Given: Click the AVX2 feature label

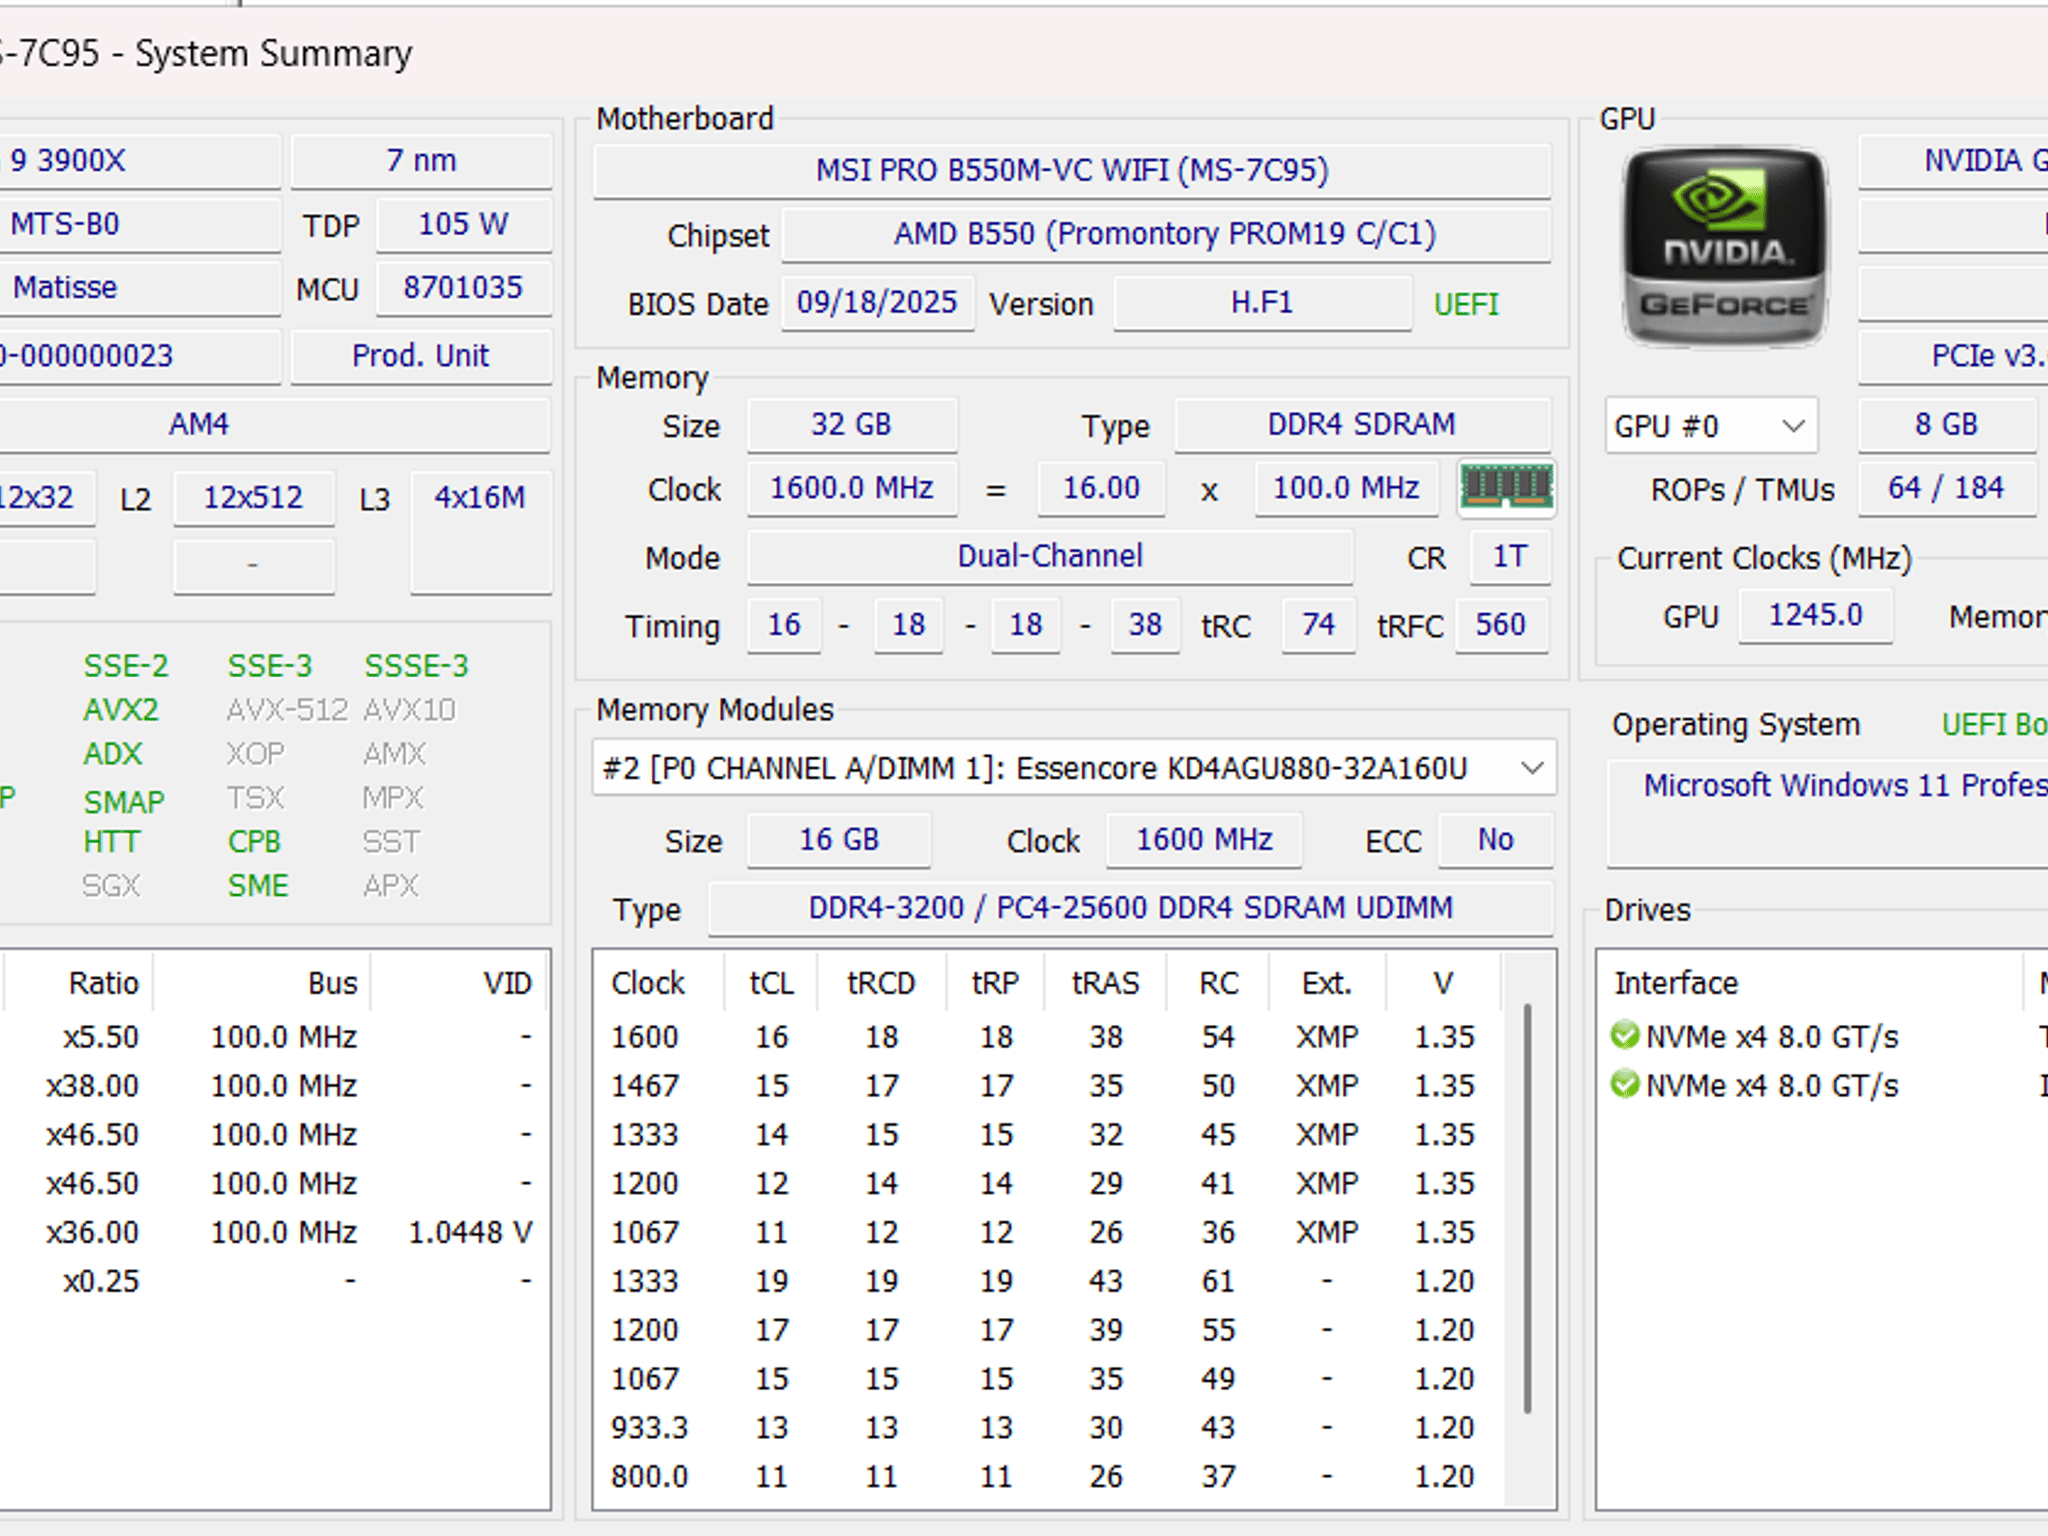Looking at the screenshot, I should point(121,710).
